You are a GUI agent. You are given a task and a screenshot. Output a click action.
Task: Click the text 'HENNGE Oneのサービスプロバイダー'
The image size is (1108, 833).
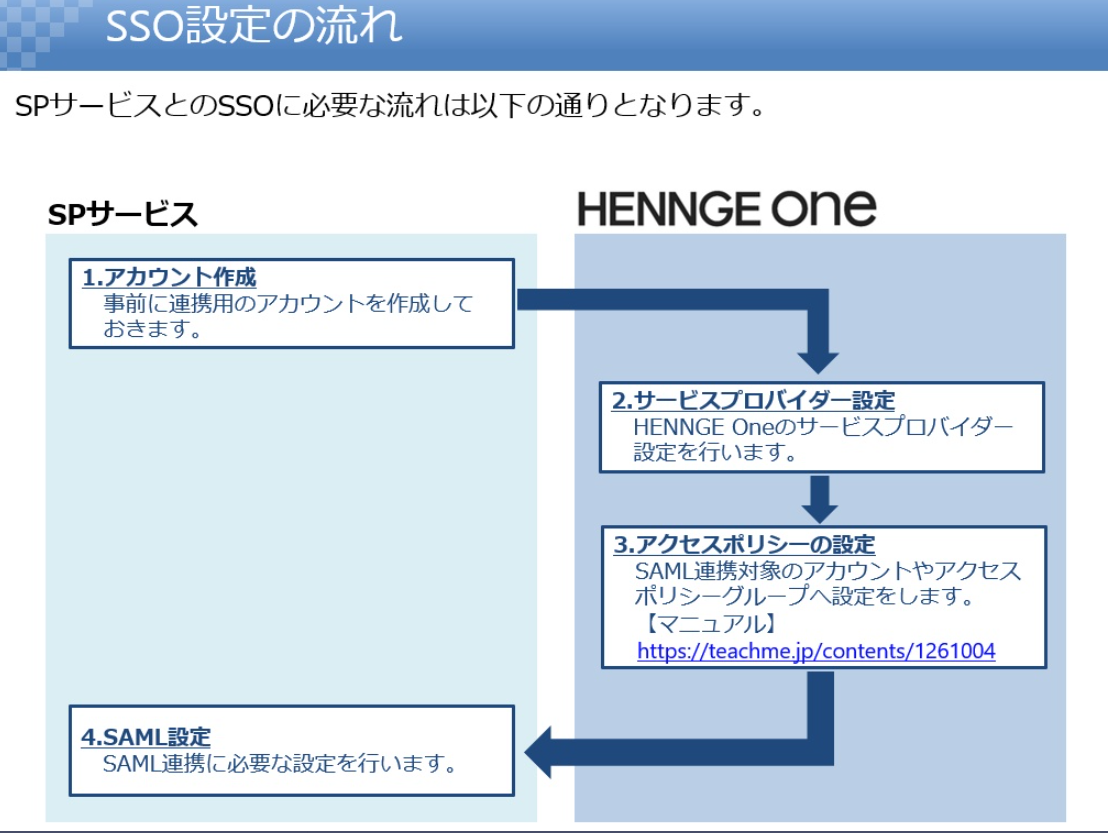tap(823, 427)
